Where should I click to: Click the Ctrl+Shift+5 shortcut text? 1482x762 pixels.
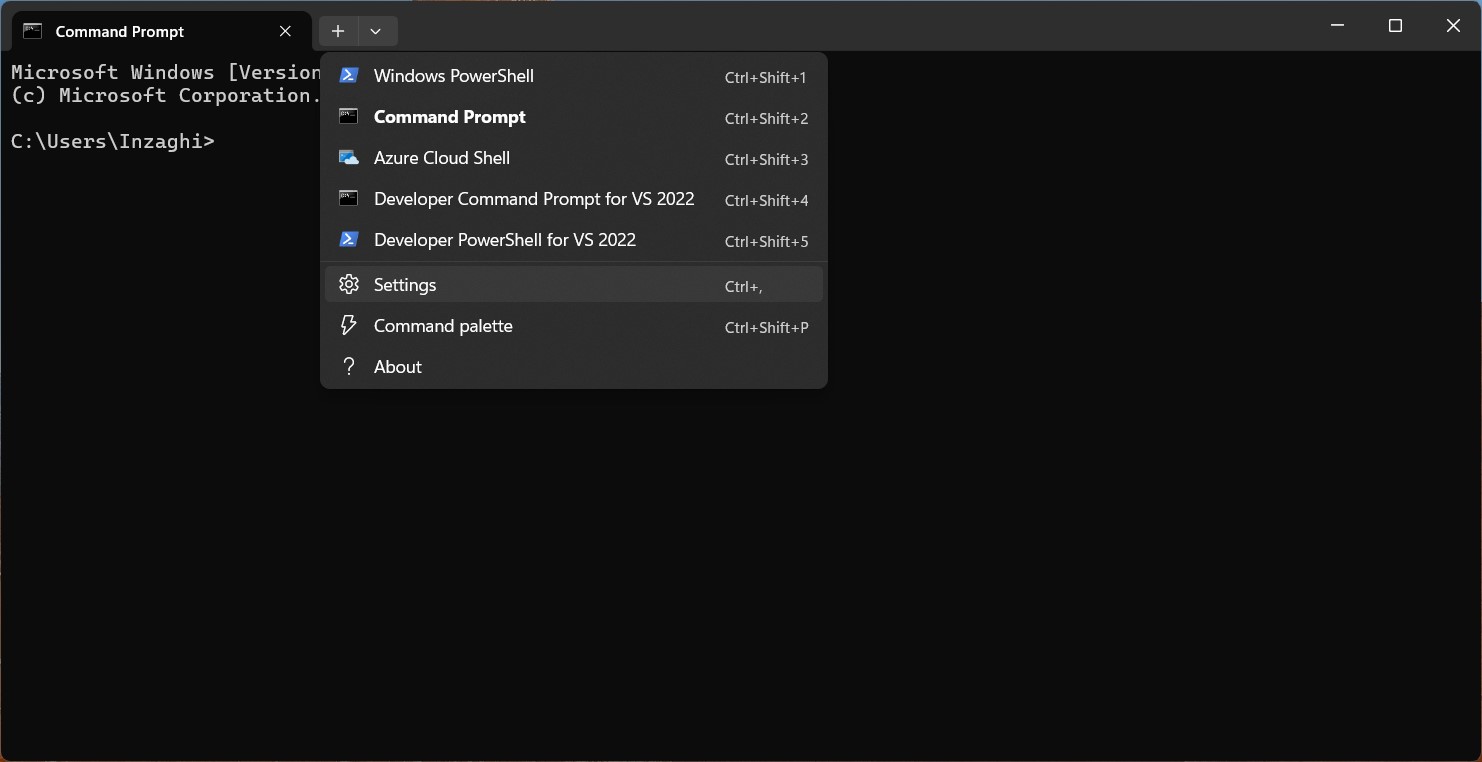(766, 241)
